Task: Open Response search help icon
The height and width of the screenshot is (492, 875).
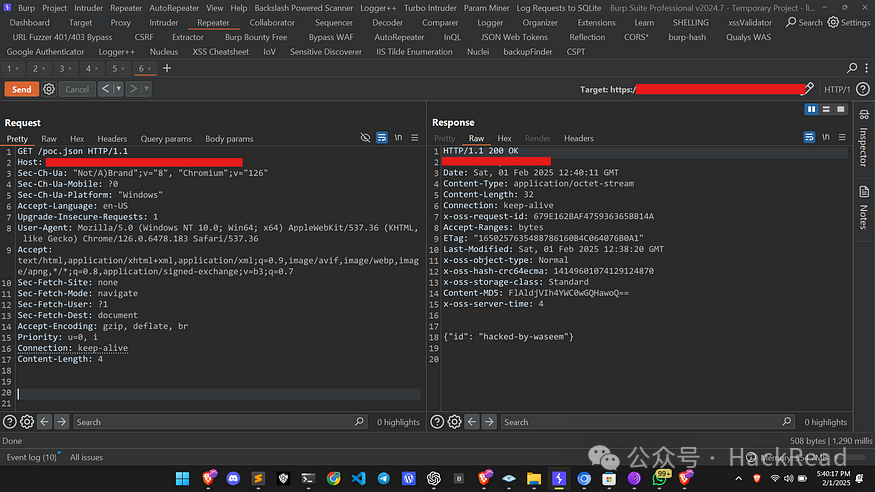Action: pos(437,422)
